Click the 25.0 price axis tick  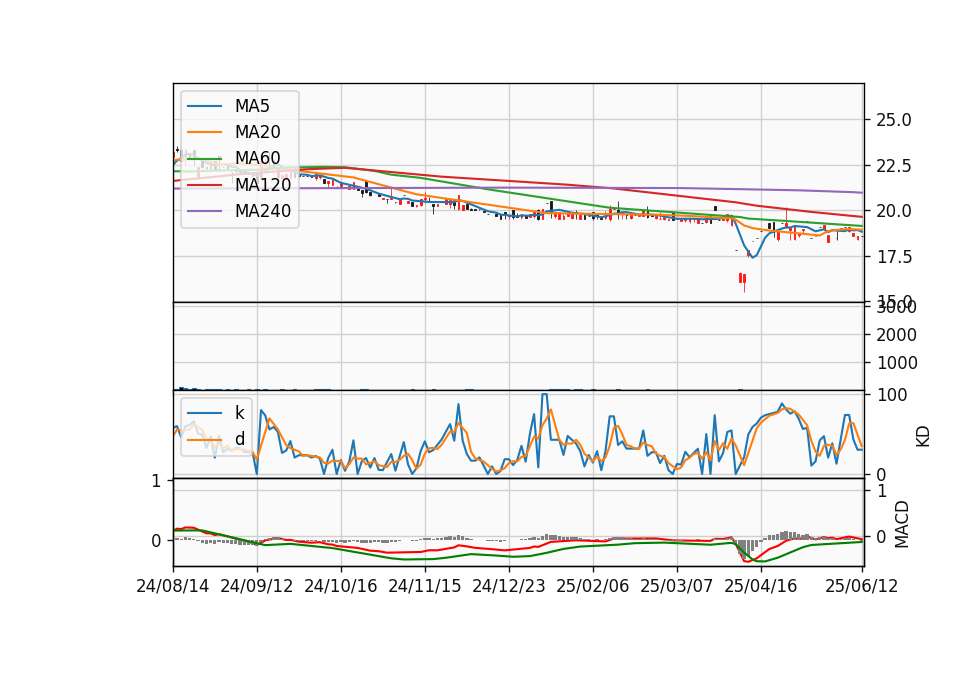pos(894,120)
